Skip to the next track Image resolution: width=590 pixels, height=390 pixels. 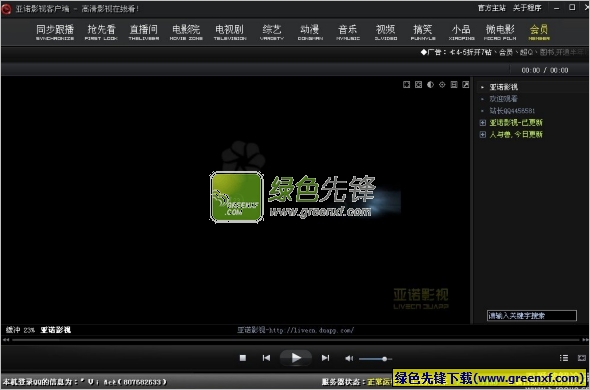click(325, 358)
